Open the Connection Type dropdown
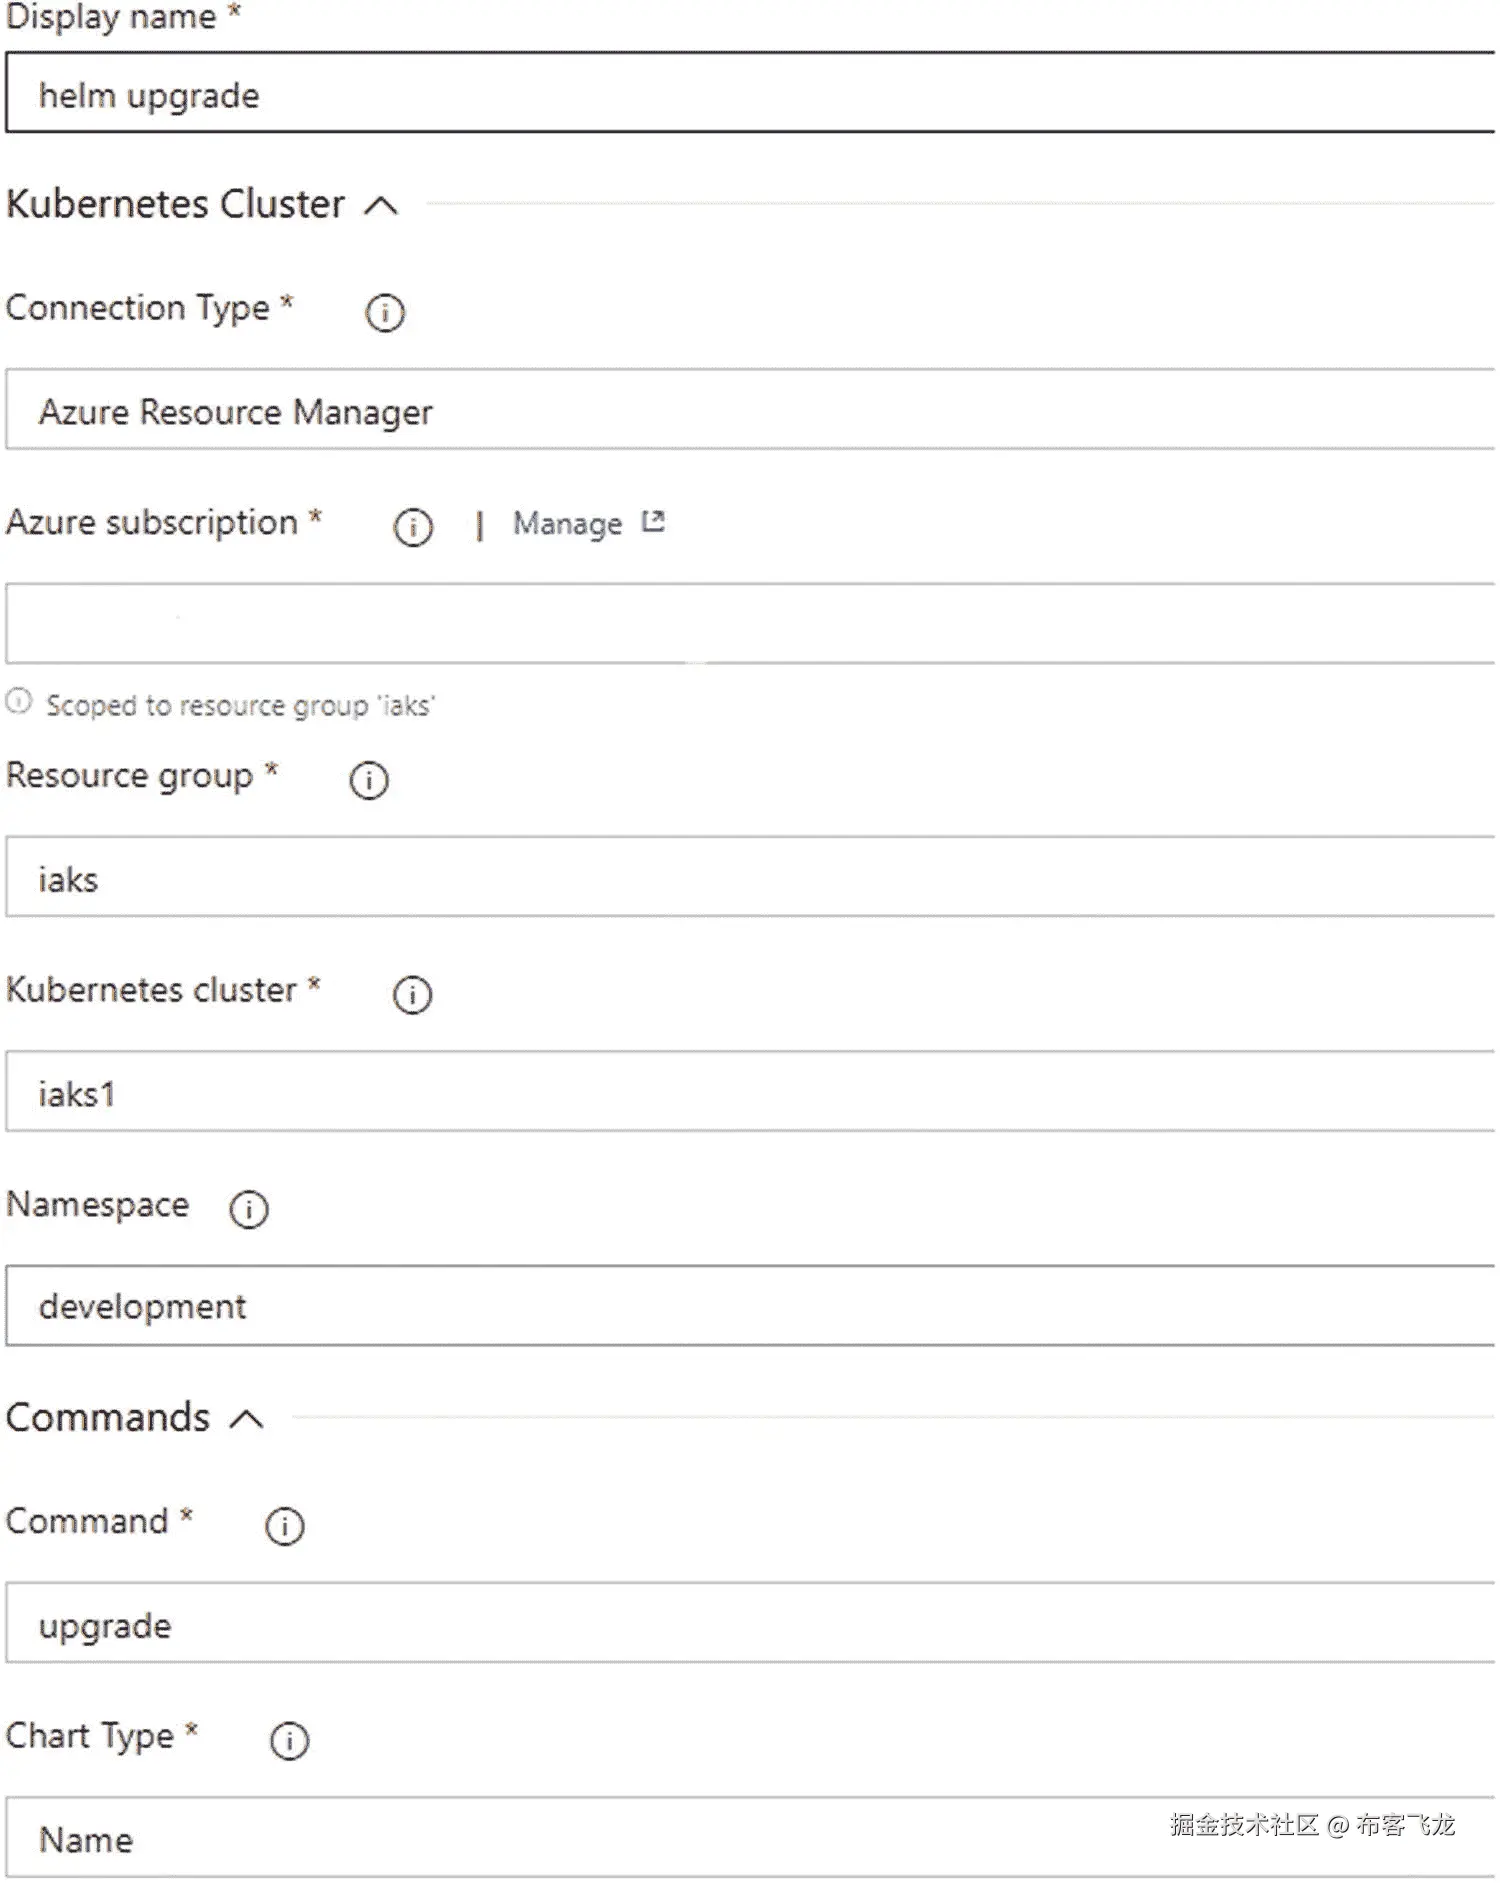Viewport: 1500px width, 1883px height. tap(750, 410)
